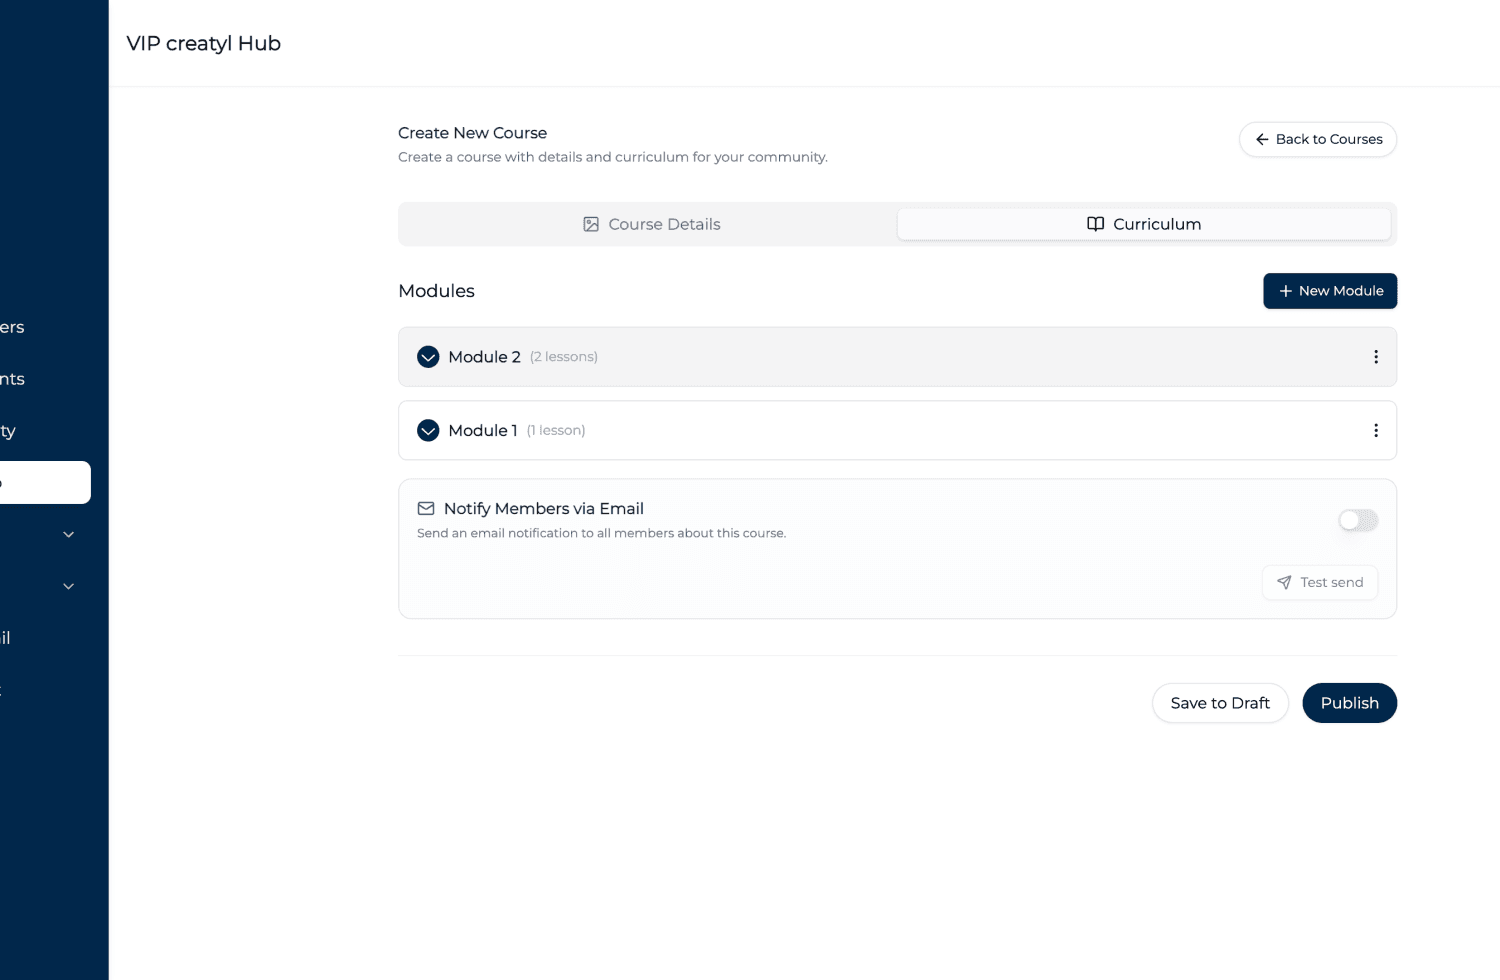The image size is (1500, 980).
Task: Click the image icon on Course Details tab
Action: tap(591, 224)
